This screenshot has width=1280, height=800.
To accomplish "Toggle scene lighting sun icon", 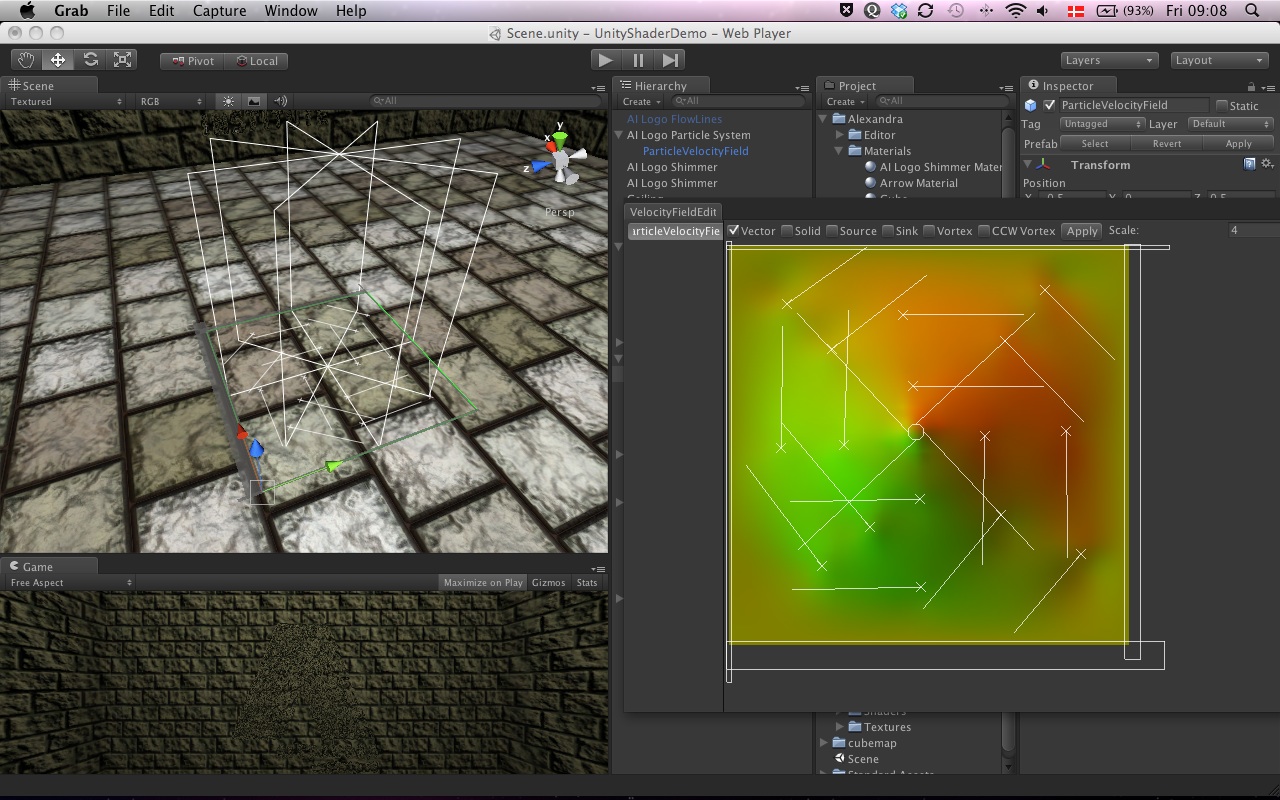I will (x=229, y=101).
